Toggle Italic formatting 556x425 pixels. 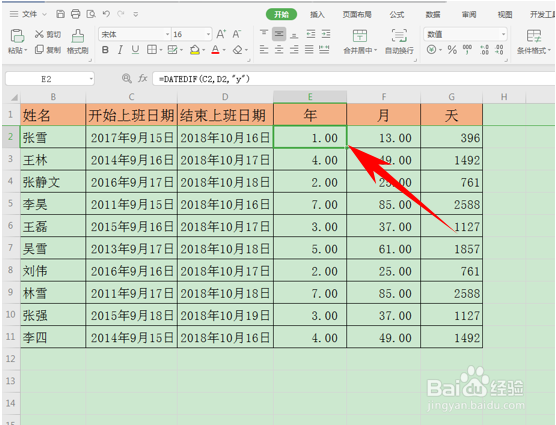click(x=120, y=50)
